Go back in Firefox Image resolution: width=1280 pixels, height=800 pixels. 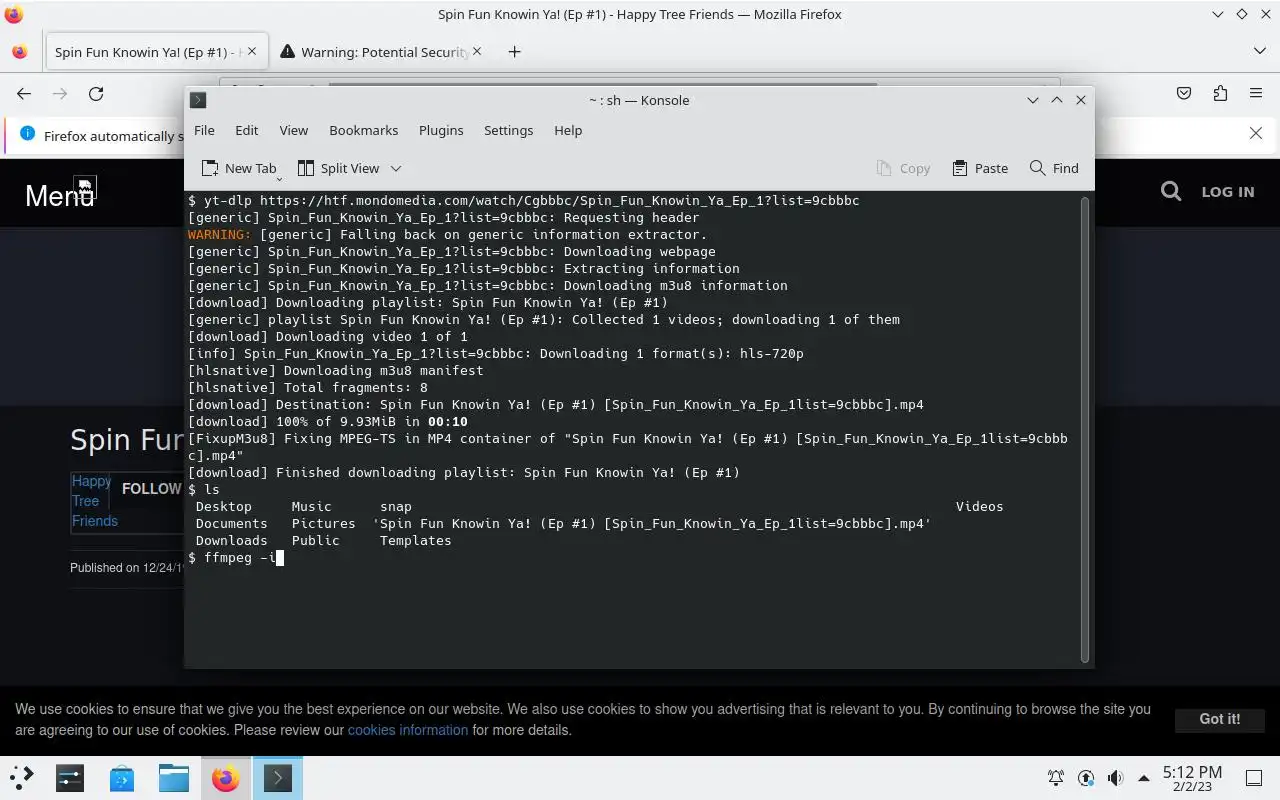[x=24, y=93]
